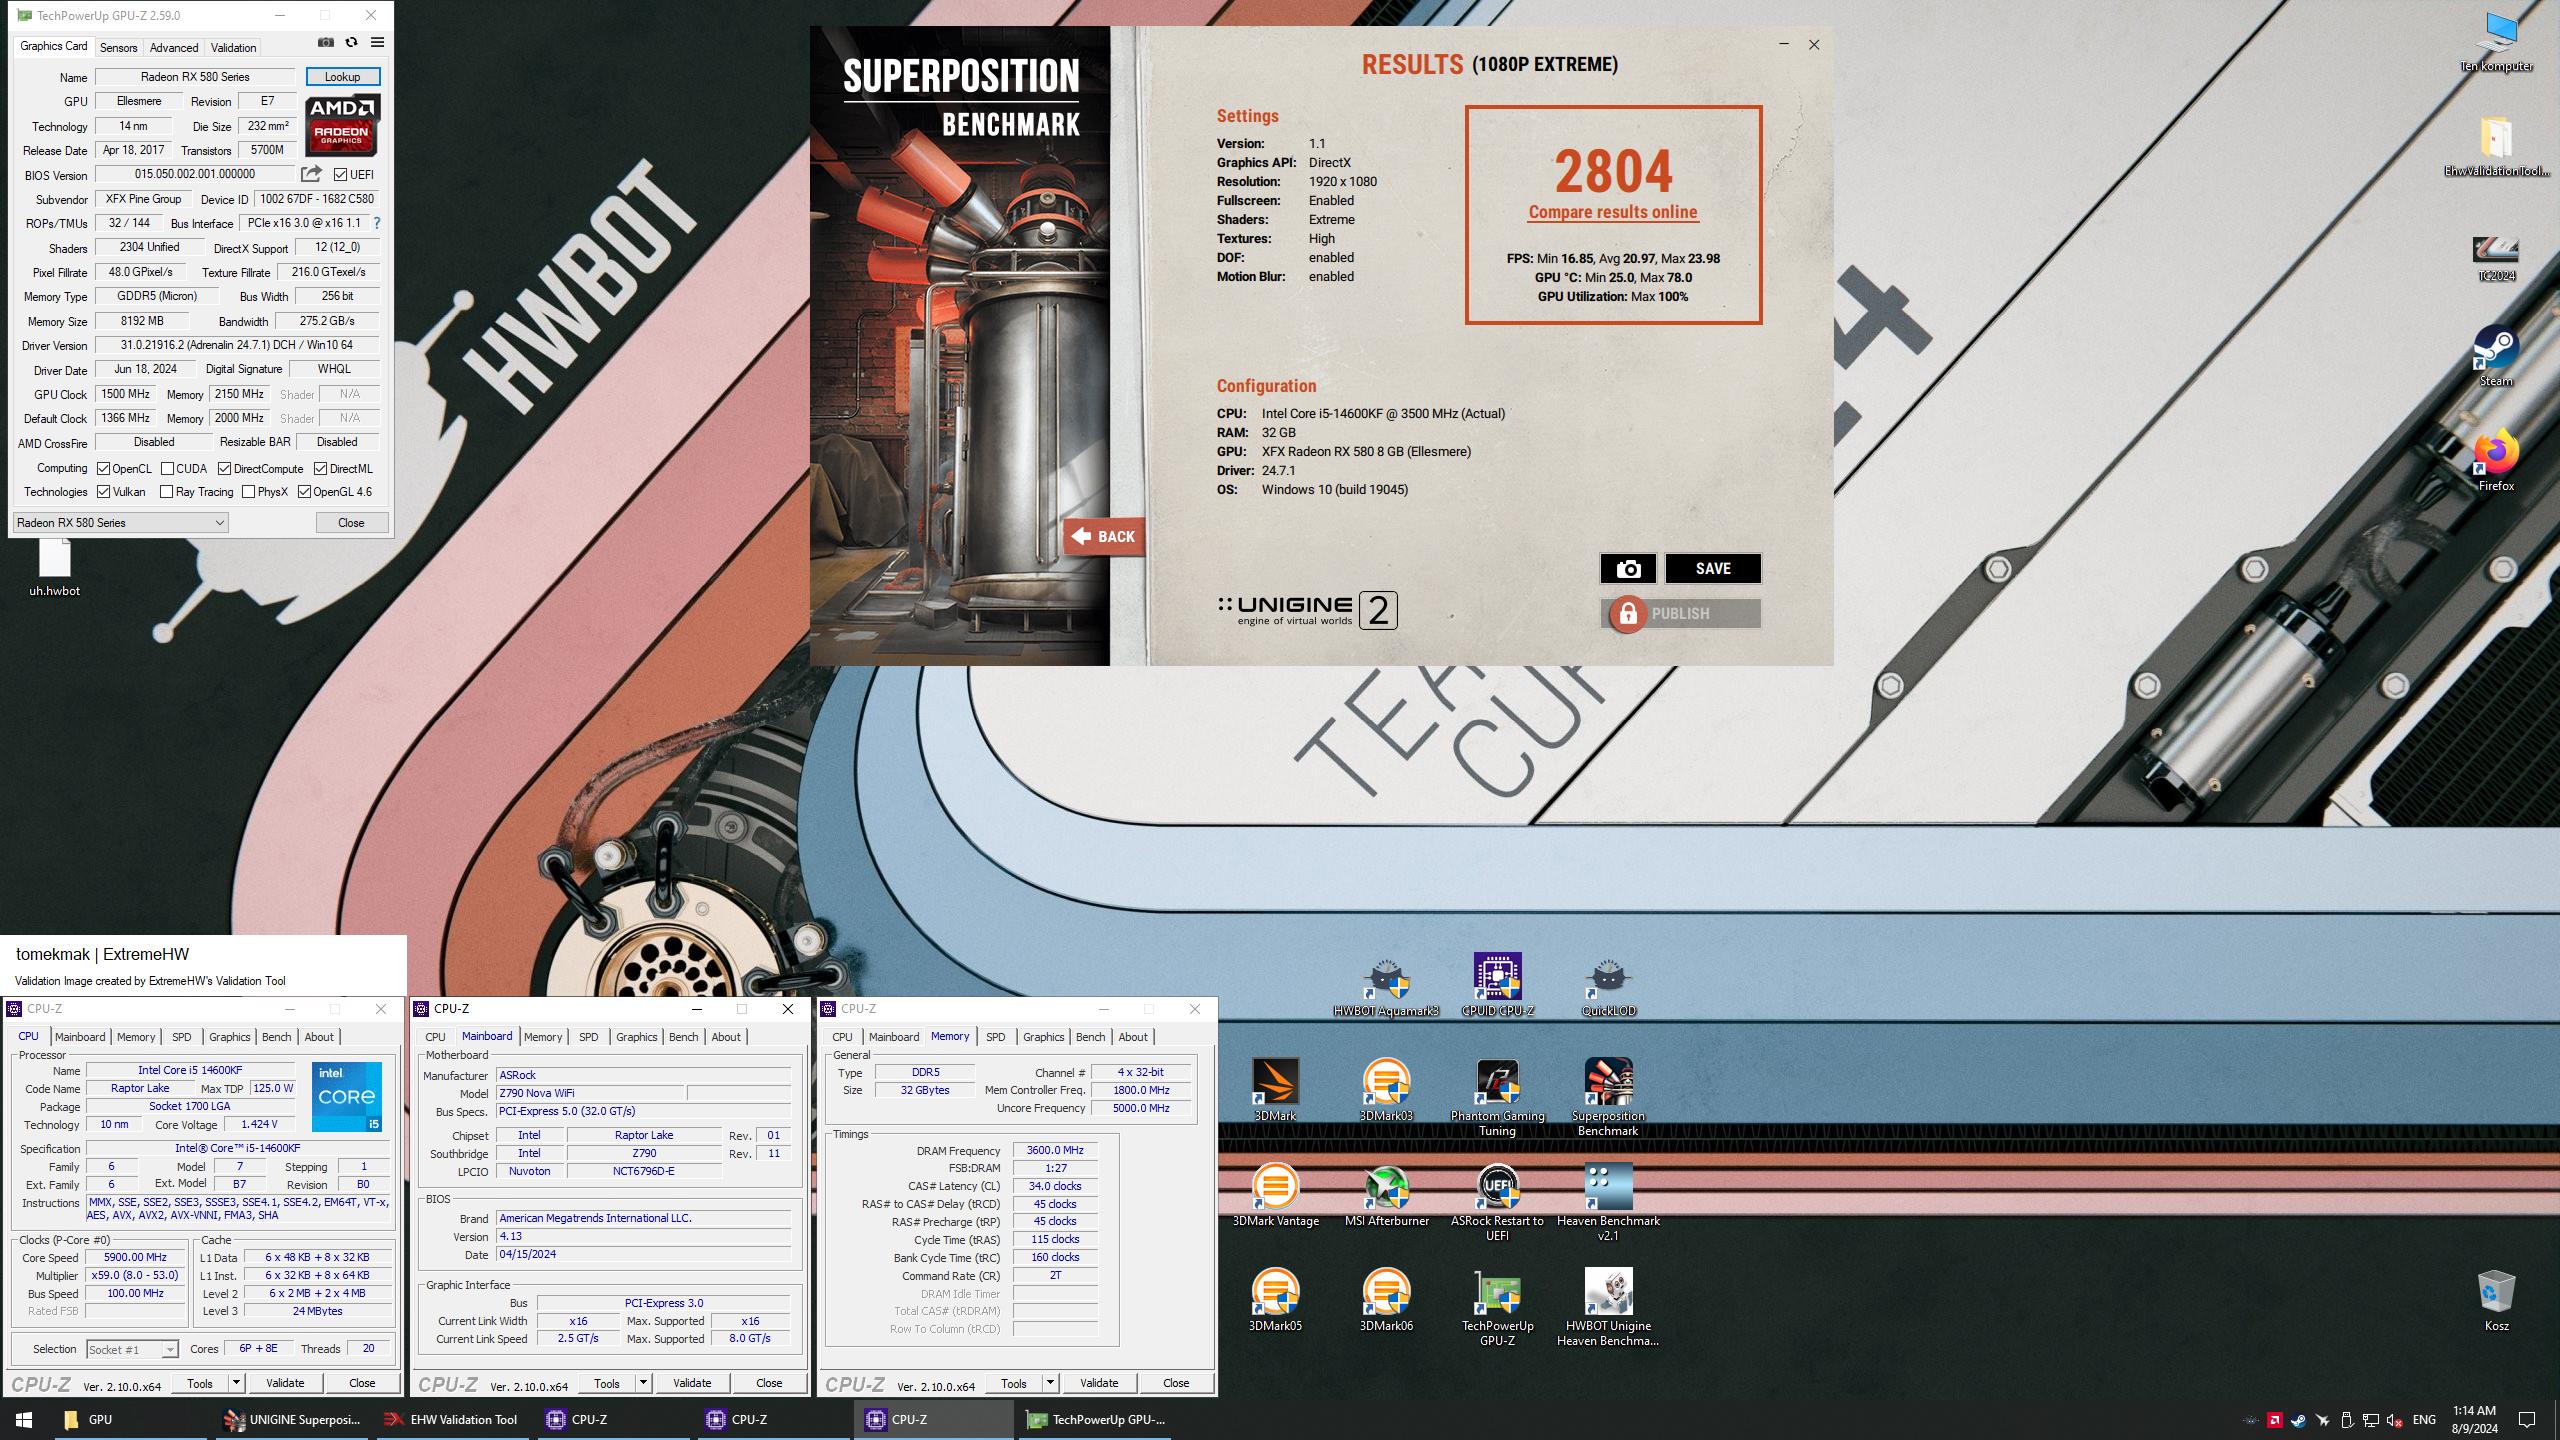Click the BACK button in Superposition
Image resolution: width=2560 pixels, height=1440 pixels.
(x=1103, y=536)
